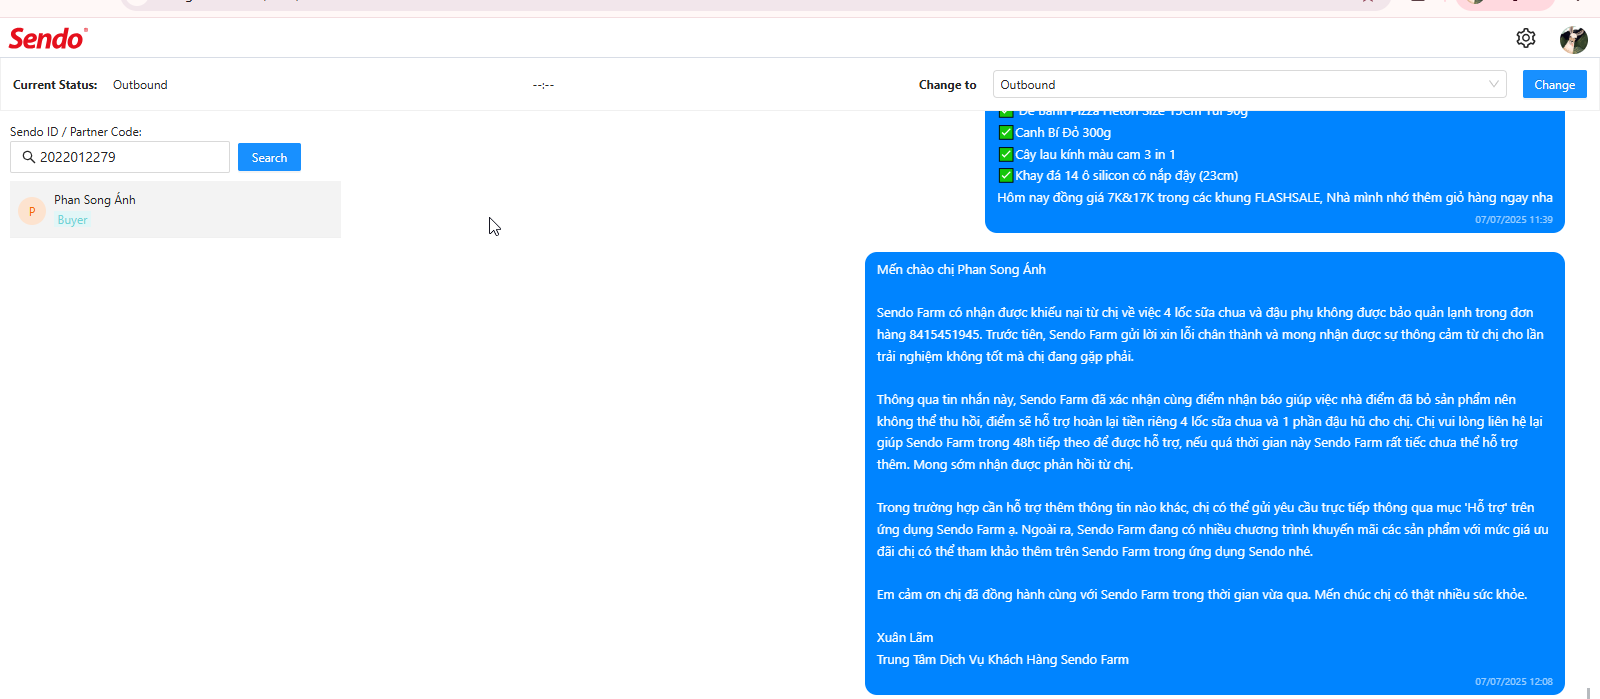Click the 'Xuân Lâm' signature line
The height and width of the screenshot is (699, 1600).
[905, 637]
